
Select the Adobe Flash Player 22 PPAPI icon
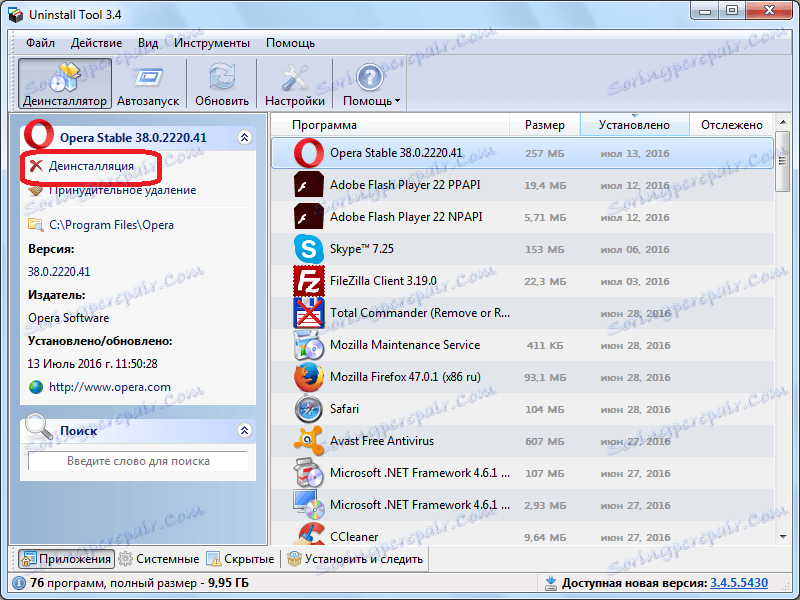(309, 185)
